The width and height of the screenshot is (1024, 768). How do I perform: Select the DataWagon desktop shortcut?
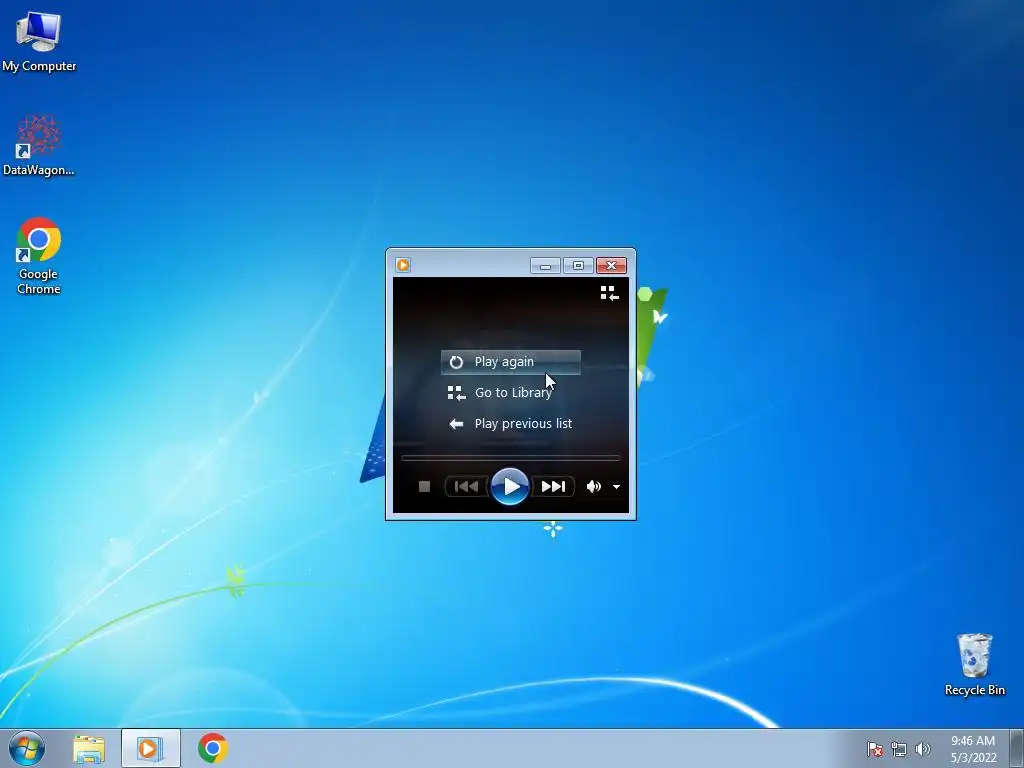coord(39,145)
